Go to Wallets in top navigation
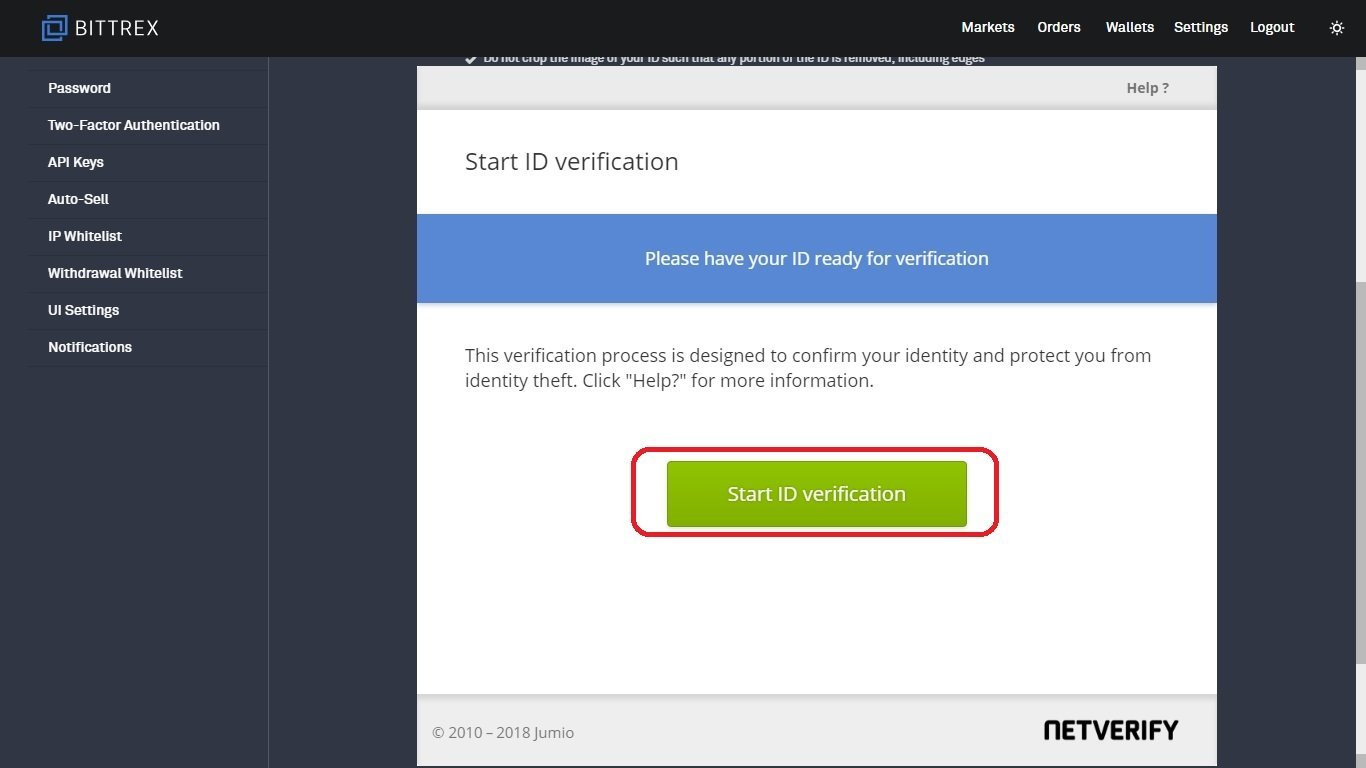This screenshot has height=768, width=1366. 1130,27
